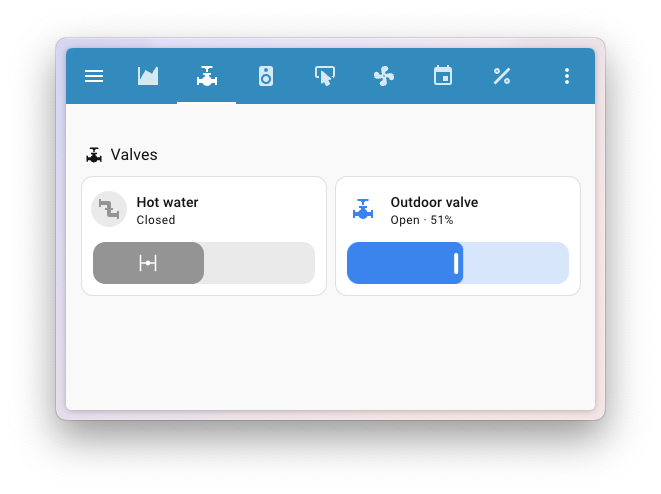The image size is (661, 494).
Task: Click the Hot water pipe icon
Action: (x=109, y=209)
